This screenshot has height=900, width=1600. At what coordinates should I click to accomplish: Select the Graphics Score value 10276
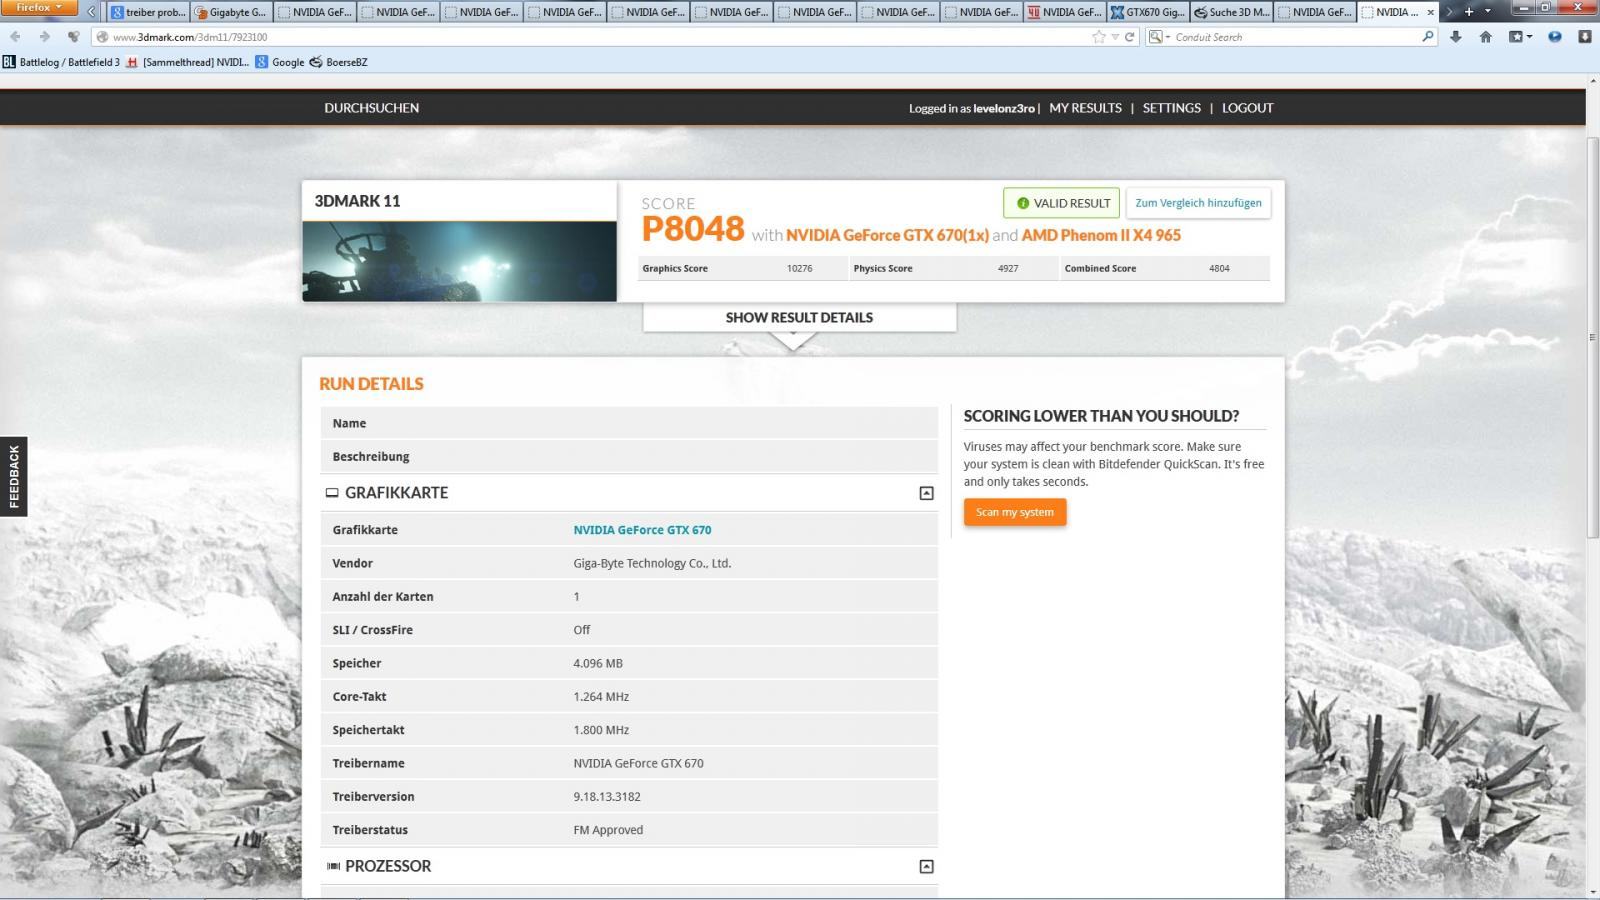point(800,268)
